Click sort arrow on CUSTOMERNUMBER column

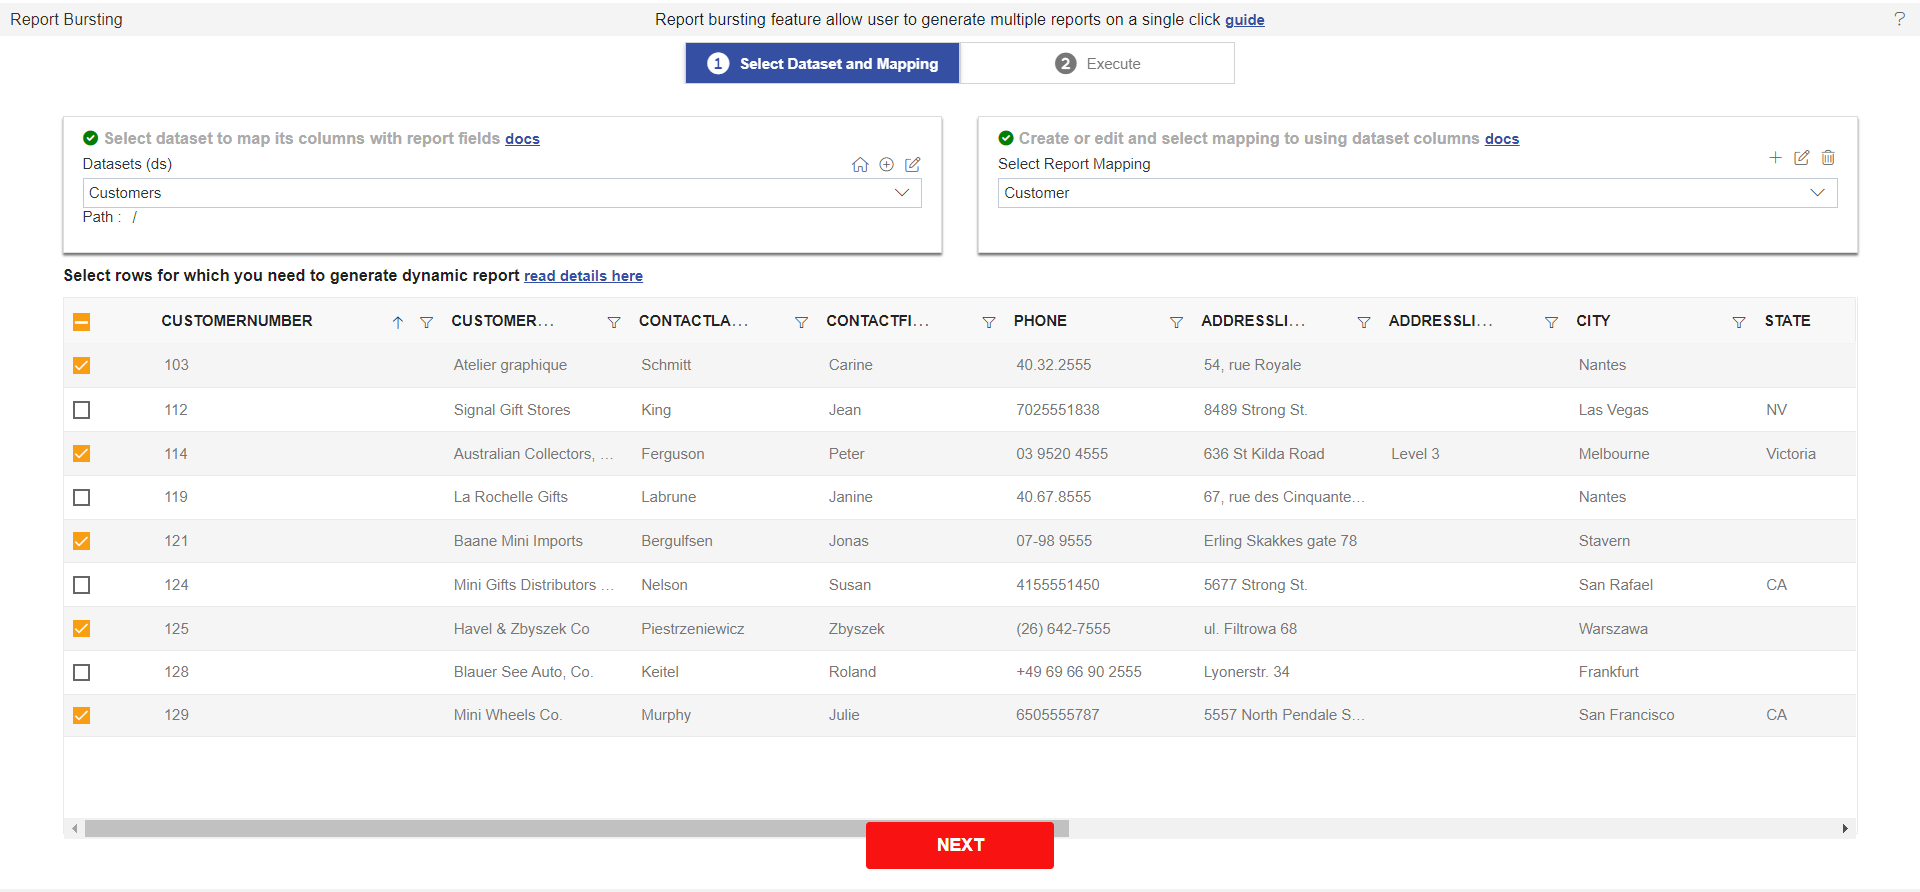click(x=397, y=322)
